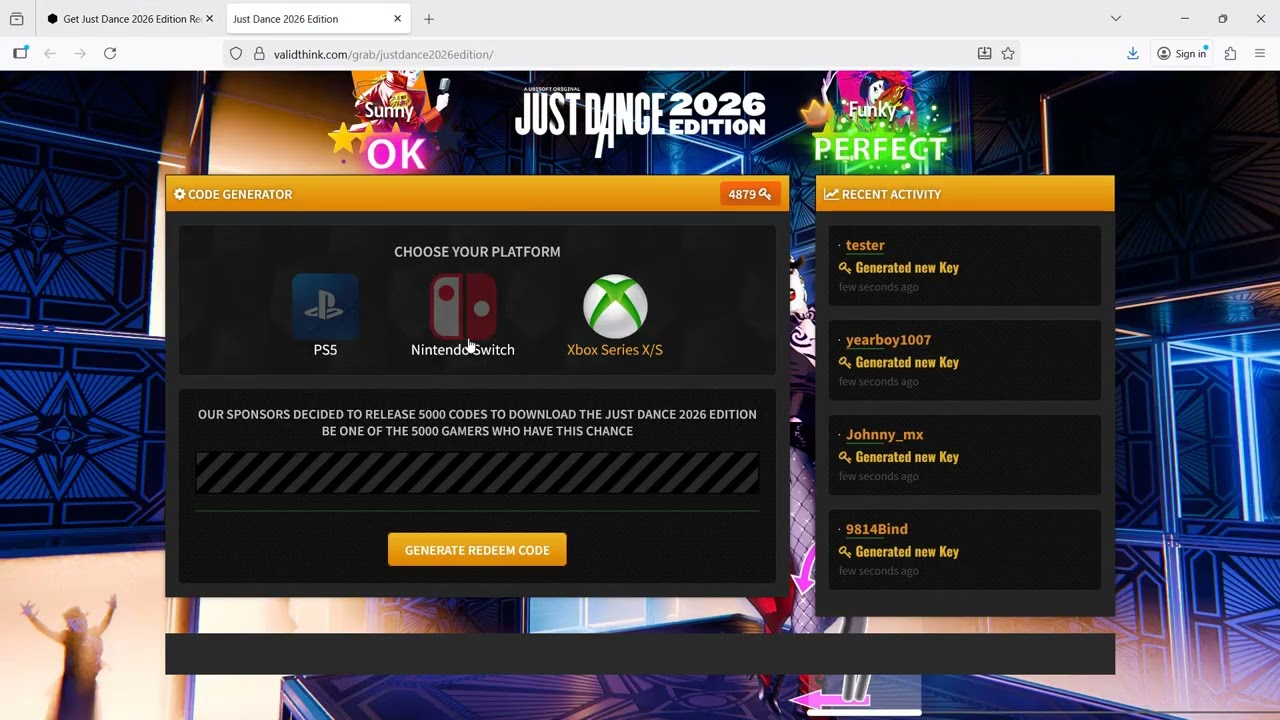Click the username 9814Bind
Image resolution: width=1280 pixels, height=720 pixels.
(x=877, y=529)
